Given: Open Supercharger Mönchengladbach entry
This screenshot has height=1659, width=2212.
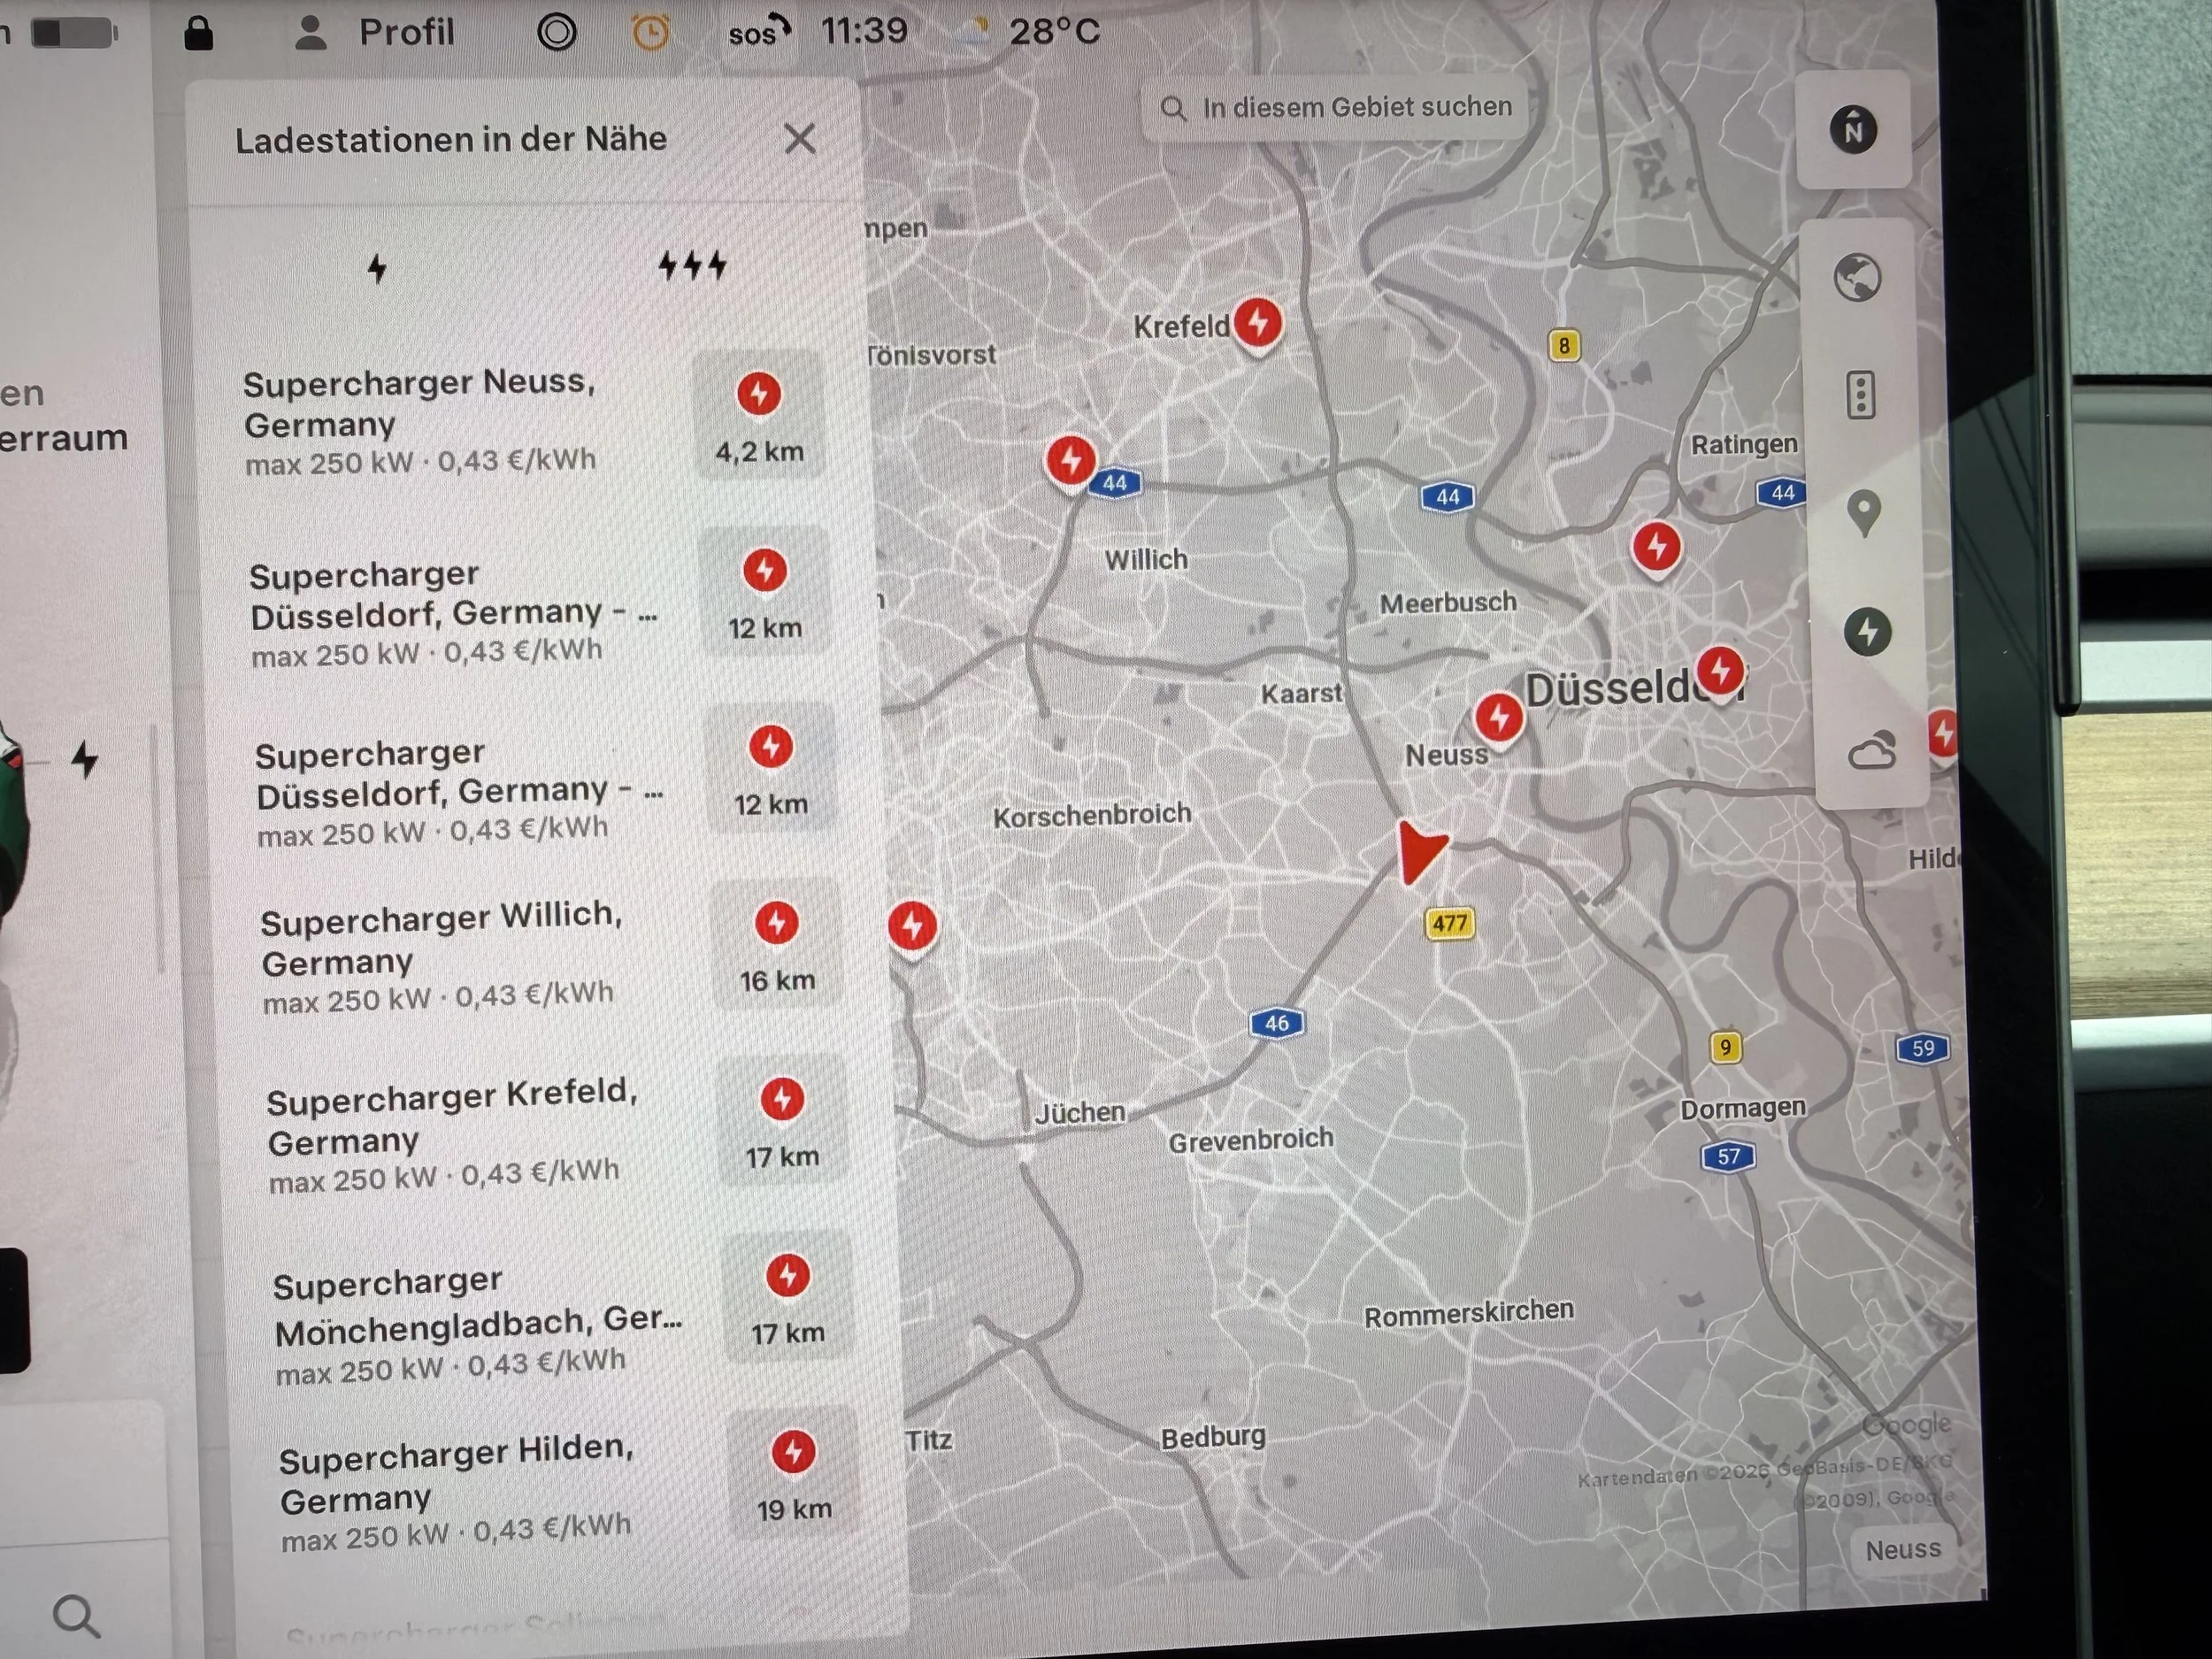Looking at the screenshot, I should (x=477, y=1326).
